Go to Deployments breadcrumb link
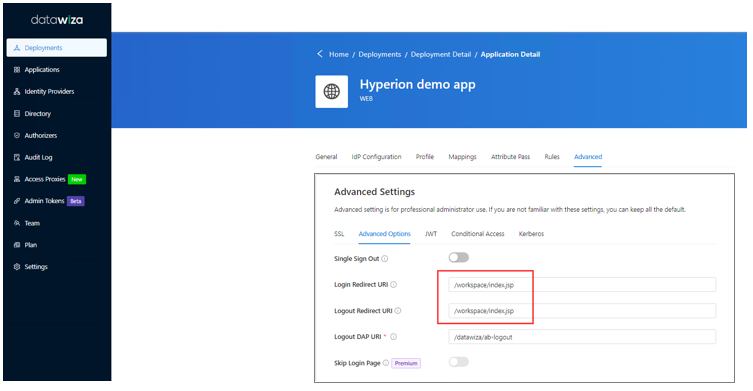This screenshot has height=391, width=753. pyautogui.click(x=379, y=54)
